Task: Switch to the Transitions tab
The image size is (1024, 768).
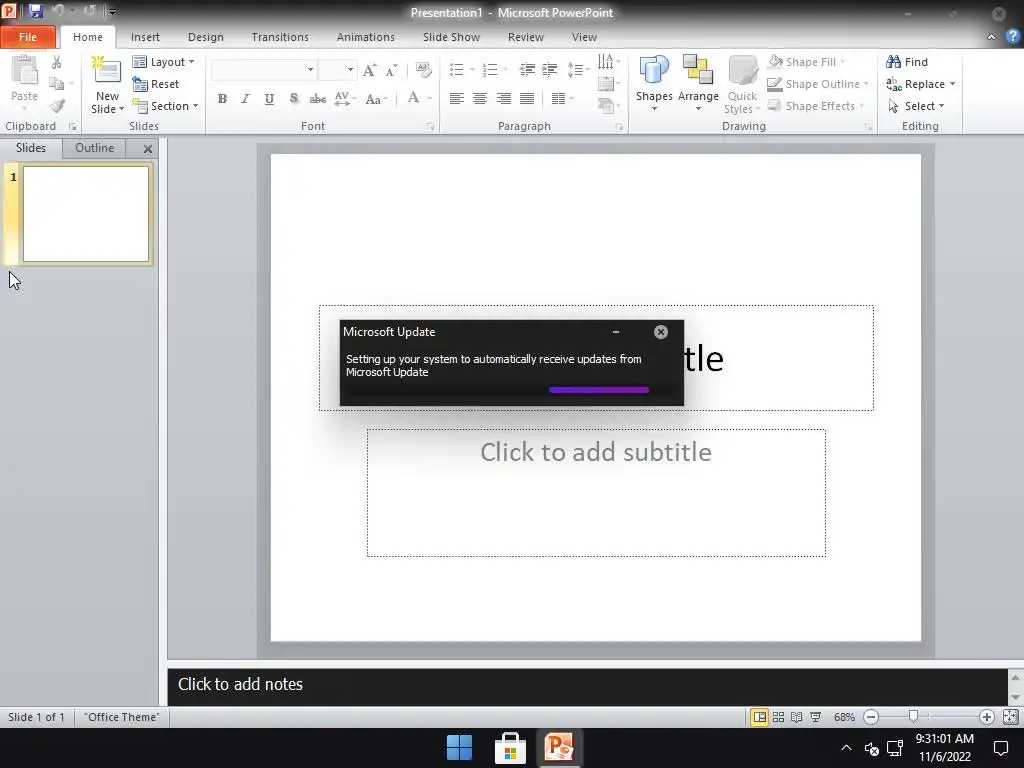Action: point(280,37)
